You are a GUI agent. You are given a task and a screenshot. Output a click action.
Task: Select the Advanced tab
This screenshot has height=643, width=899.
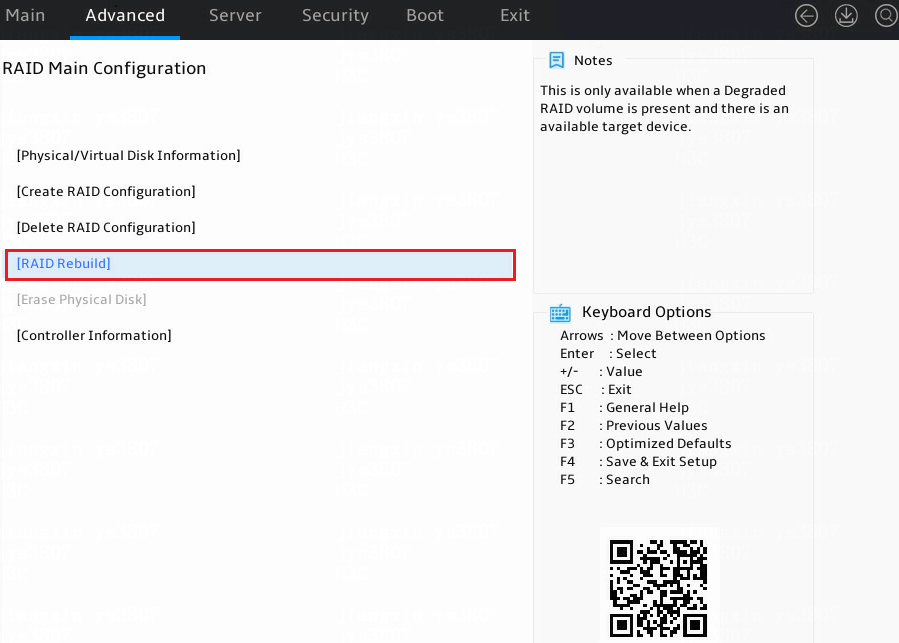click(x=125, y=15)
